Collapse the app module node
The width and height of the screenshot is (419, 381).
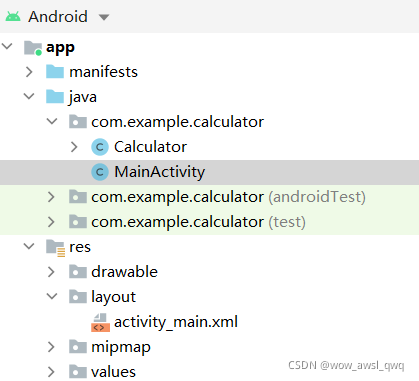coord(7,46)
